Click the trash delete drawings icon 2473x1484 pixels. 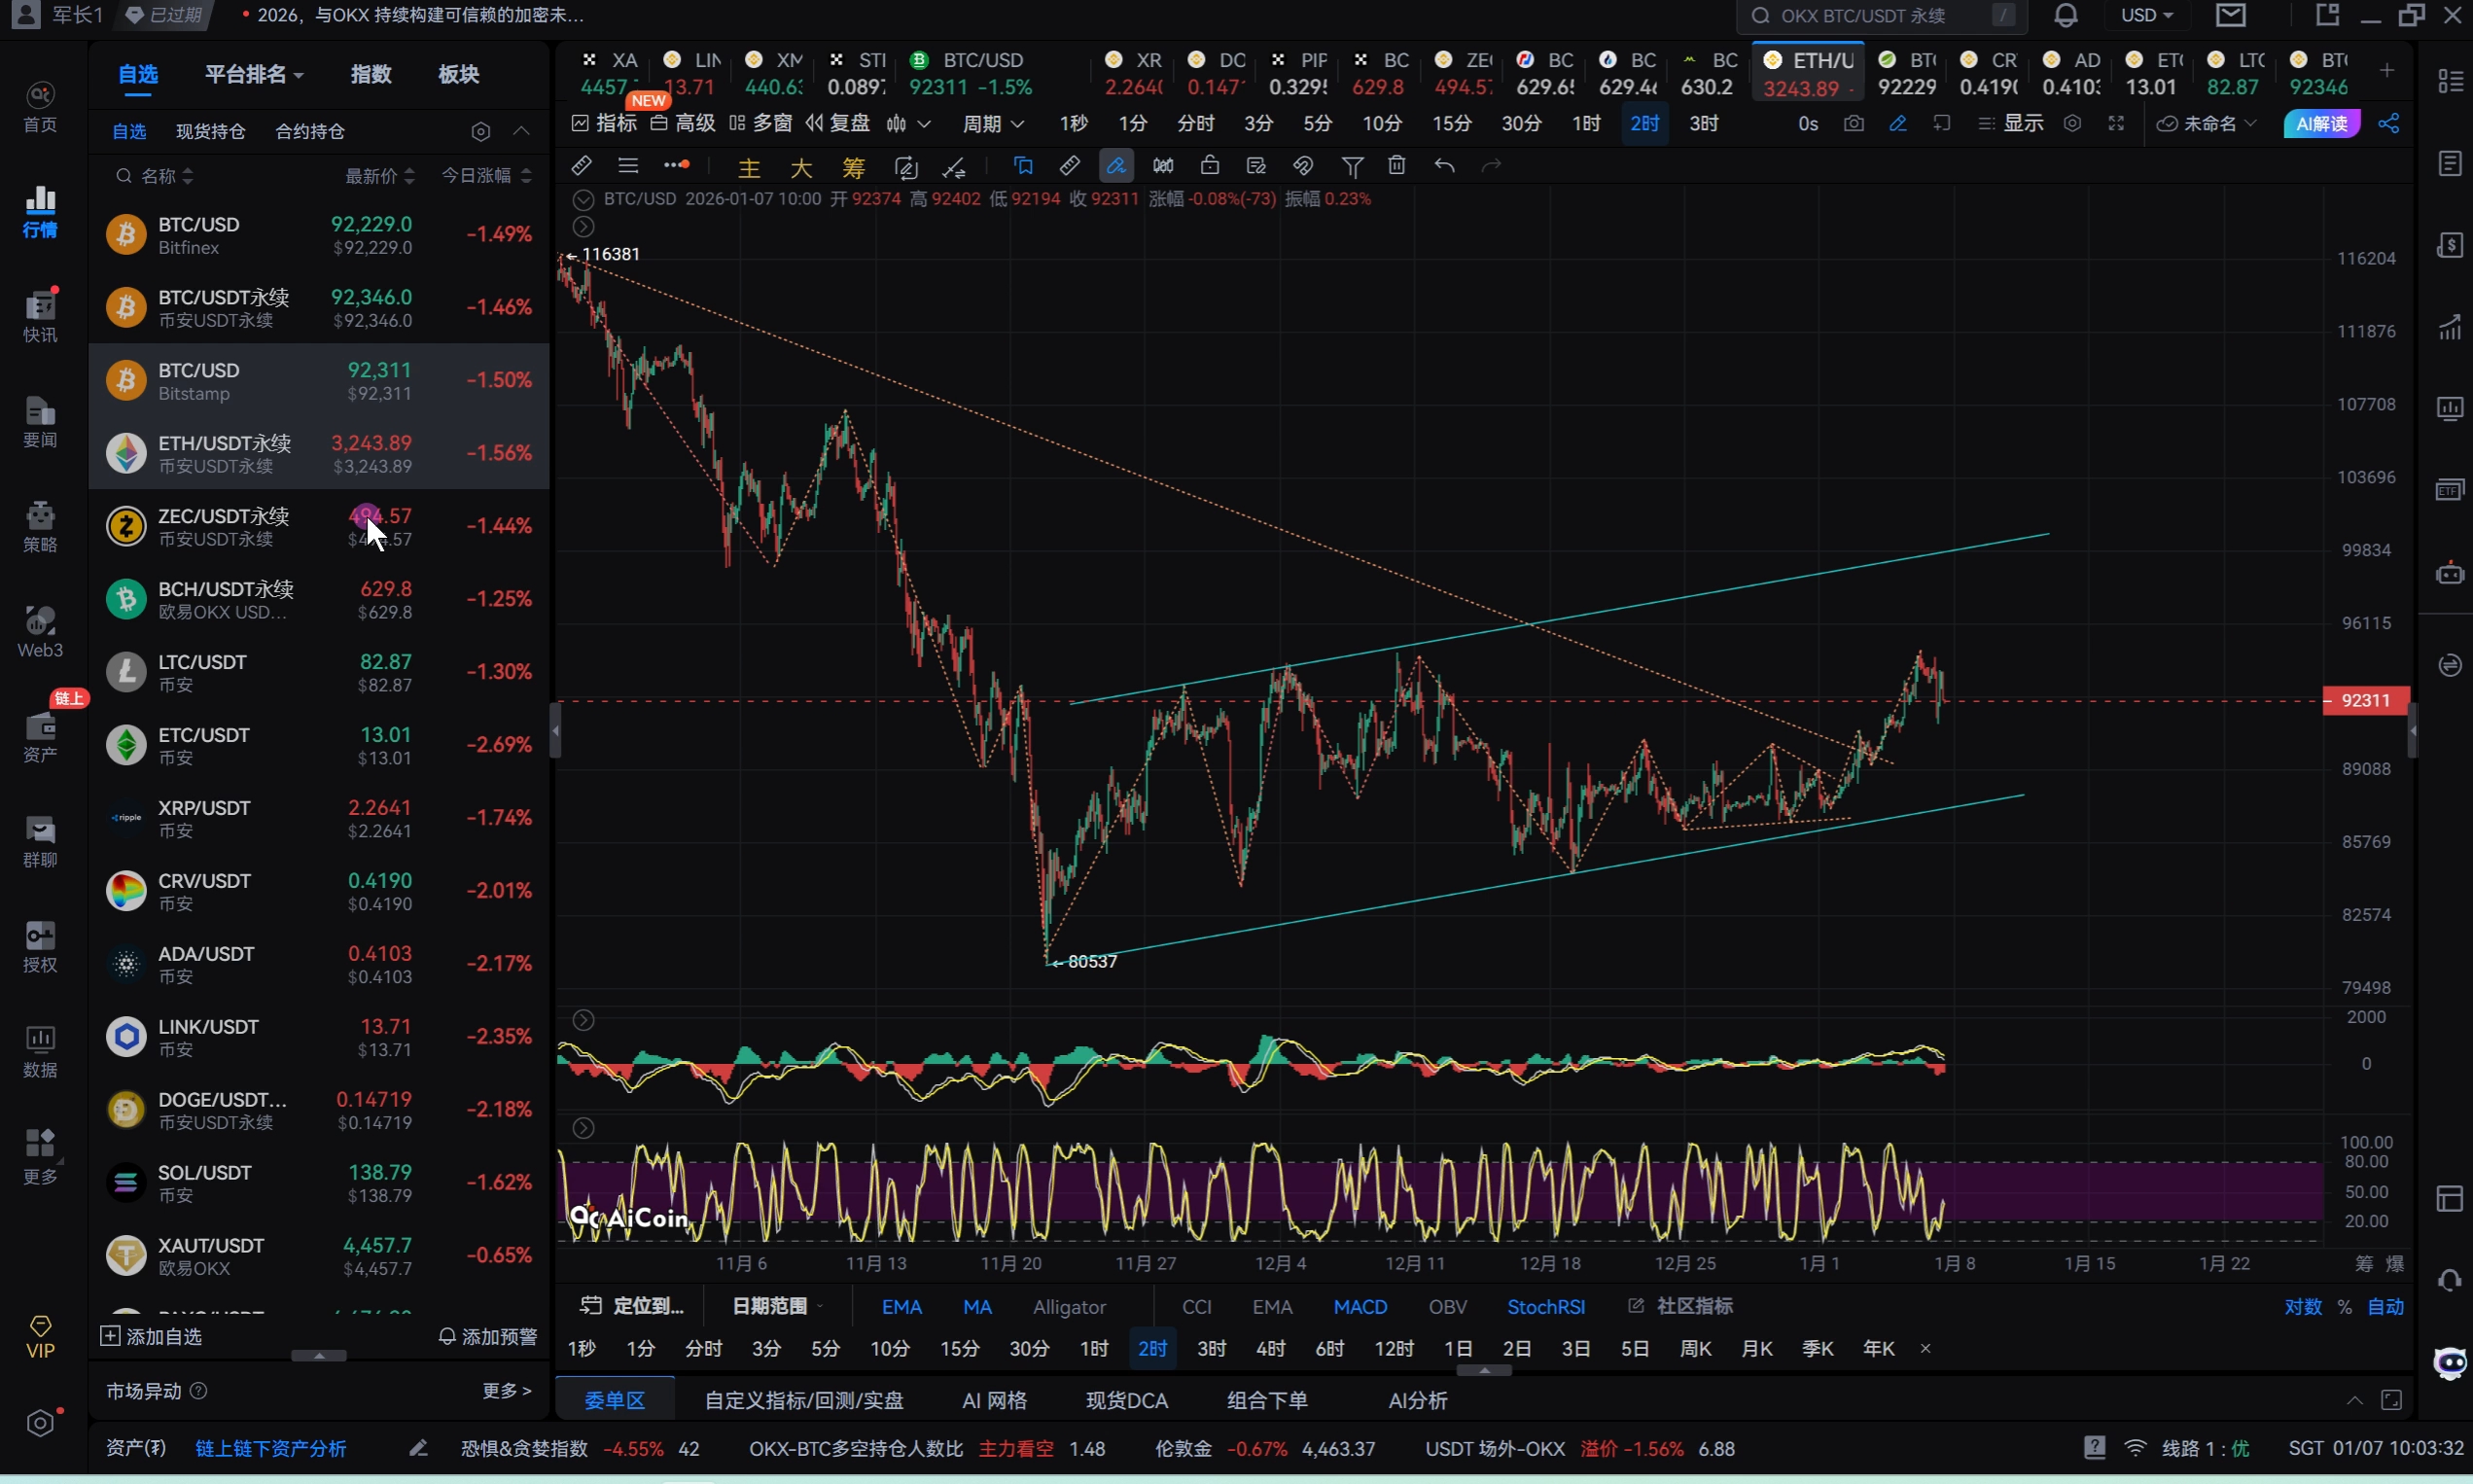click(1397, 165)
